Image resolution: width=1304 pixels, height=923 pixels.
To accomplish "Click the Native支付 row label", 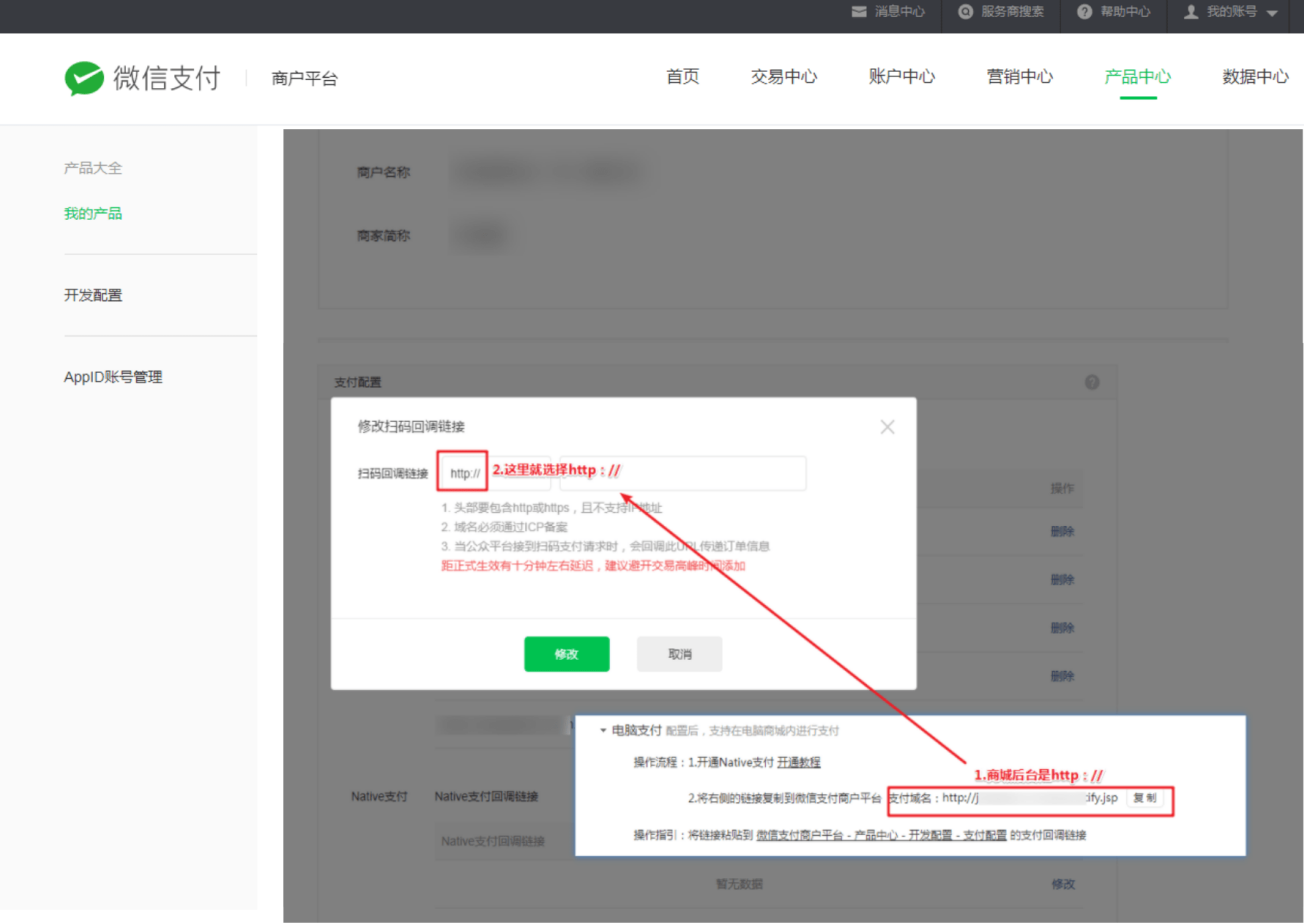I will pyautogui.click(x=379, y=797).
